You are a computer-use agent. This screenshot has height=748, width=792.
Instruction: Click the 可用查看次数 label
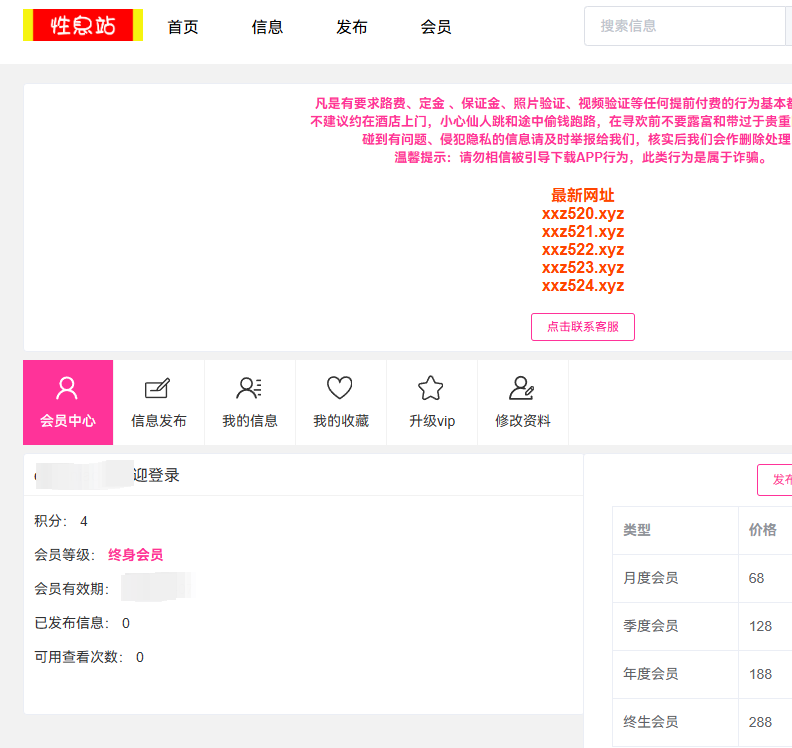[78, 657]
